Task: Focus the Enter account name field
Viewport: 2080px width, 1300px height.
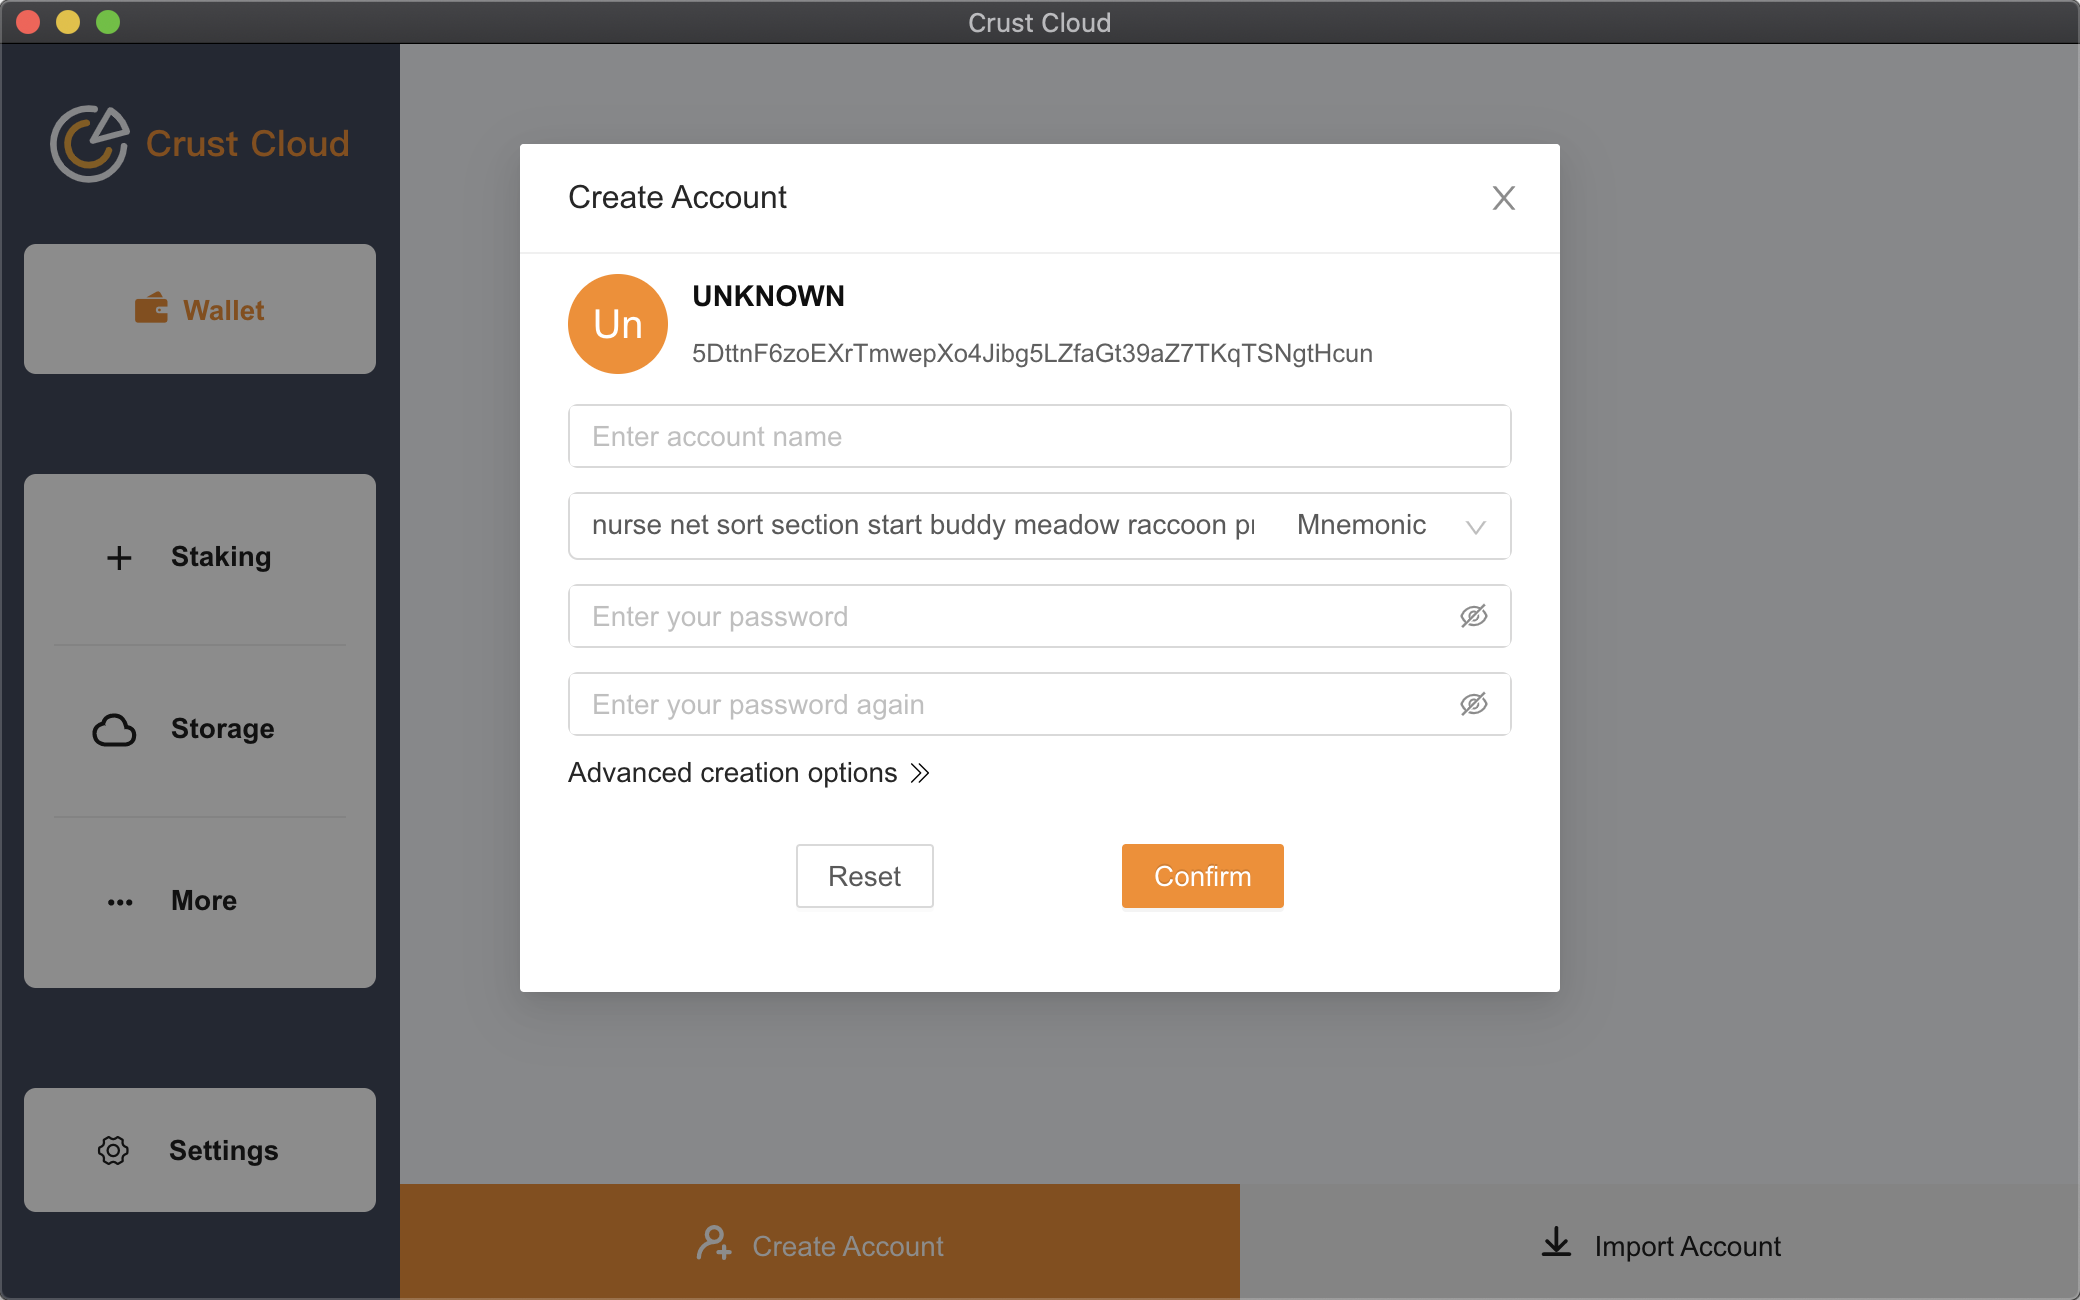Action: coord(1039,436)
